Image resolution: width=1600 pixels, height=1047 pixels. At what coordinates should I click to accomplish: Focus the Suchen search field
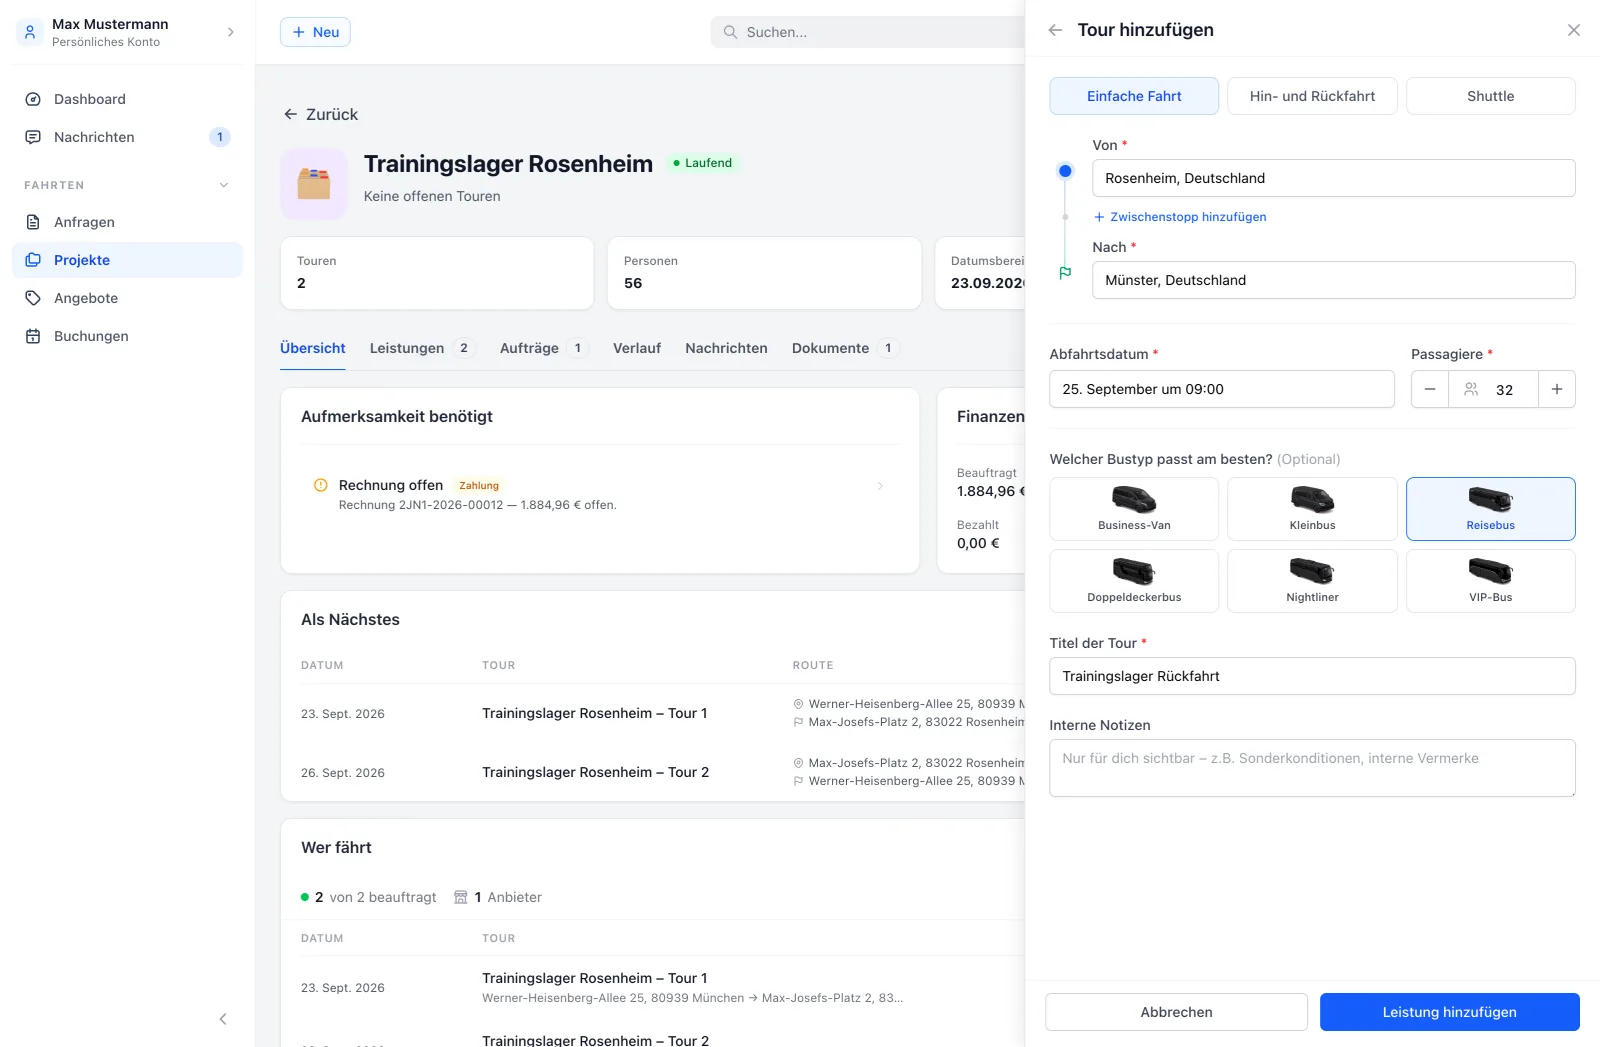tap(868, 32)
